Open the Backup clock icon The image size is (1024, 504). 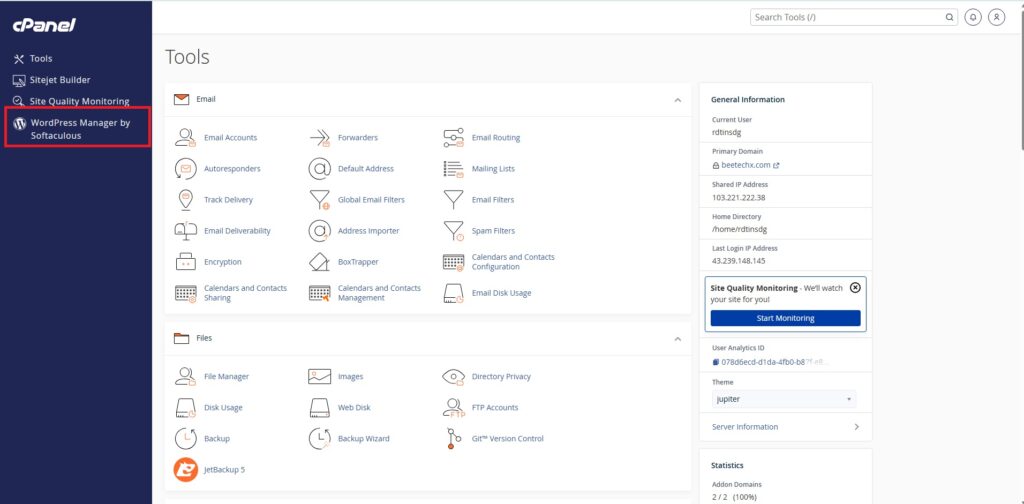(x=185, y=439)
